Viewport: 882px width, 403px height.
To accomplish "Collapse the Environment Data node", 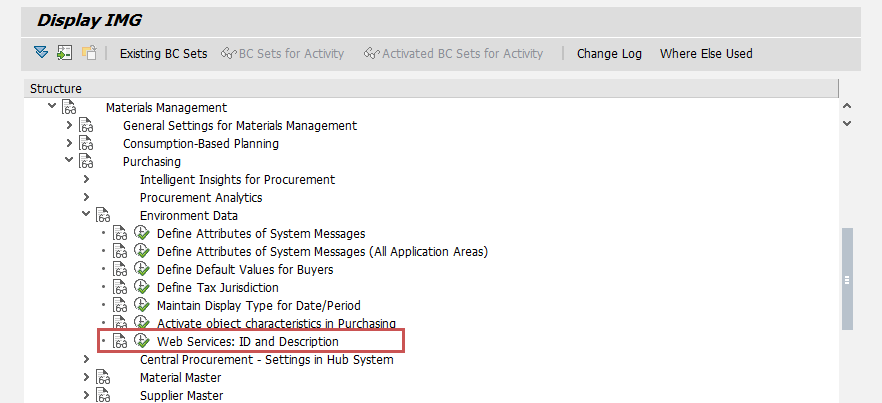I will tap(86, 214).
